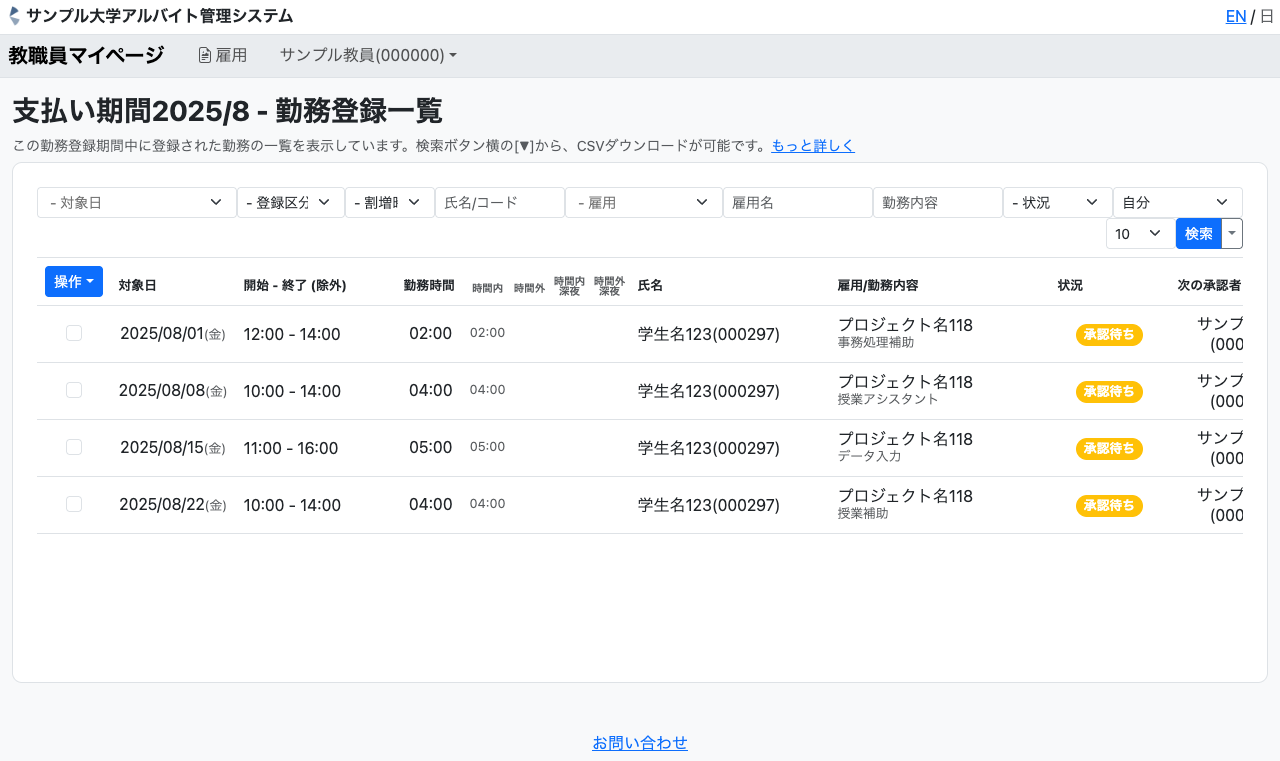The width and height of the screenshot is (1280, 761).
Task: Click the 対象日 column header
Action: (x=137, y=285)
